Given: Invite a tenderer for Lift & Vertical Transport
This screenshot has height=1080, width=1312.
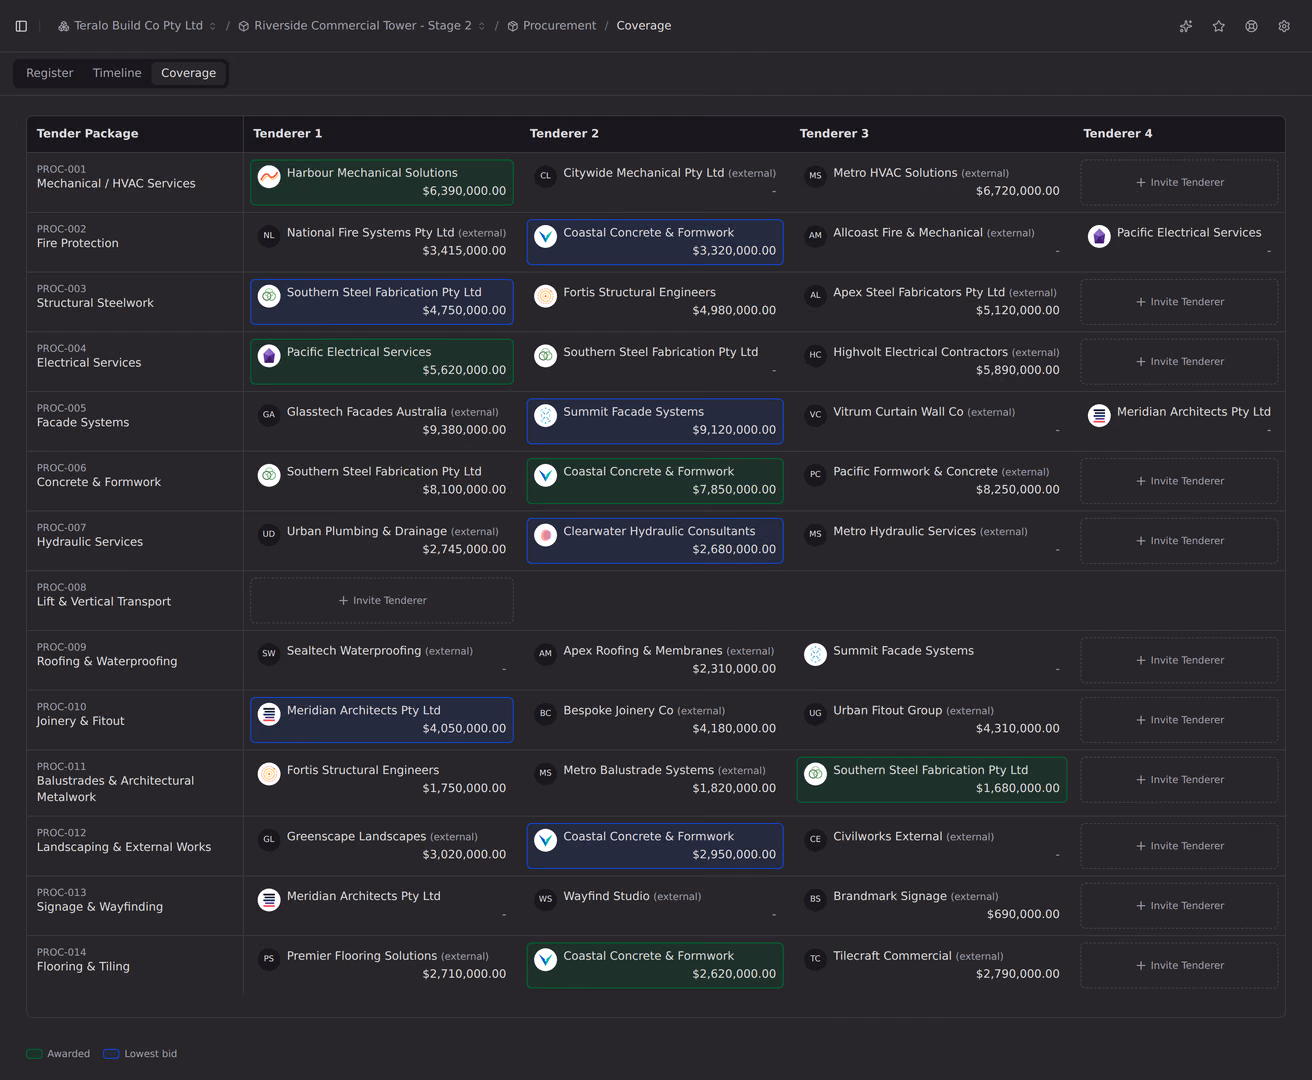Looking at the screenshot, I should point(382,601).
